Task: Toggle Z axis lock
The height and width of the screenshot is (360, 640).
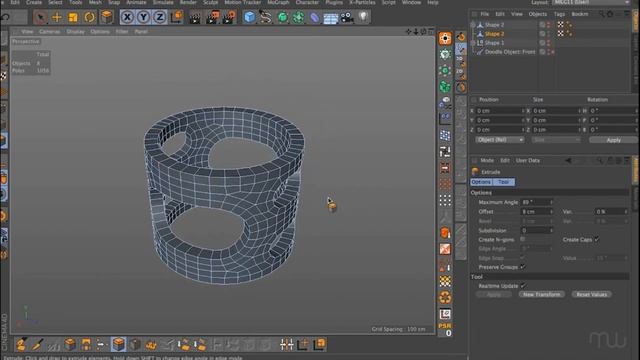Action: (x=160, y=17)
